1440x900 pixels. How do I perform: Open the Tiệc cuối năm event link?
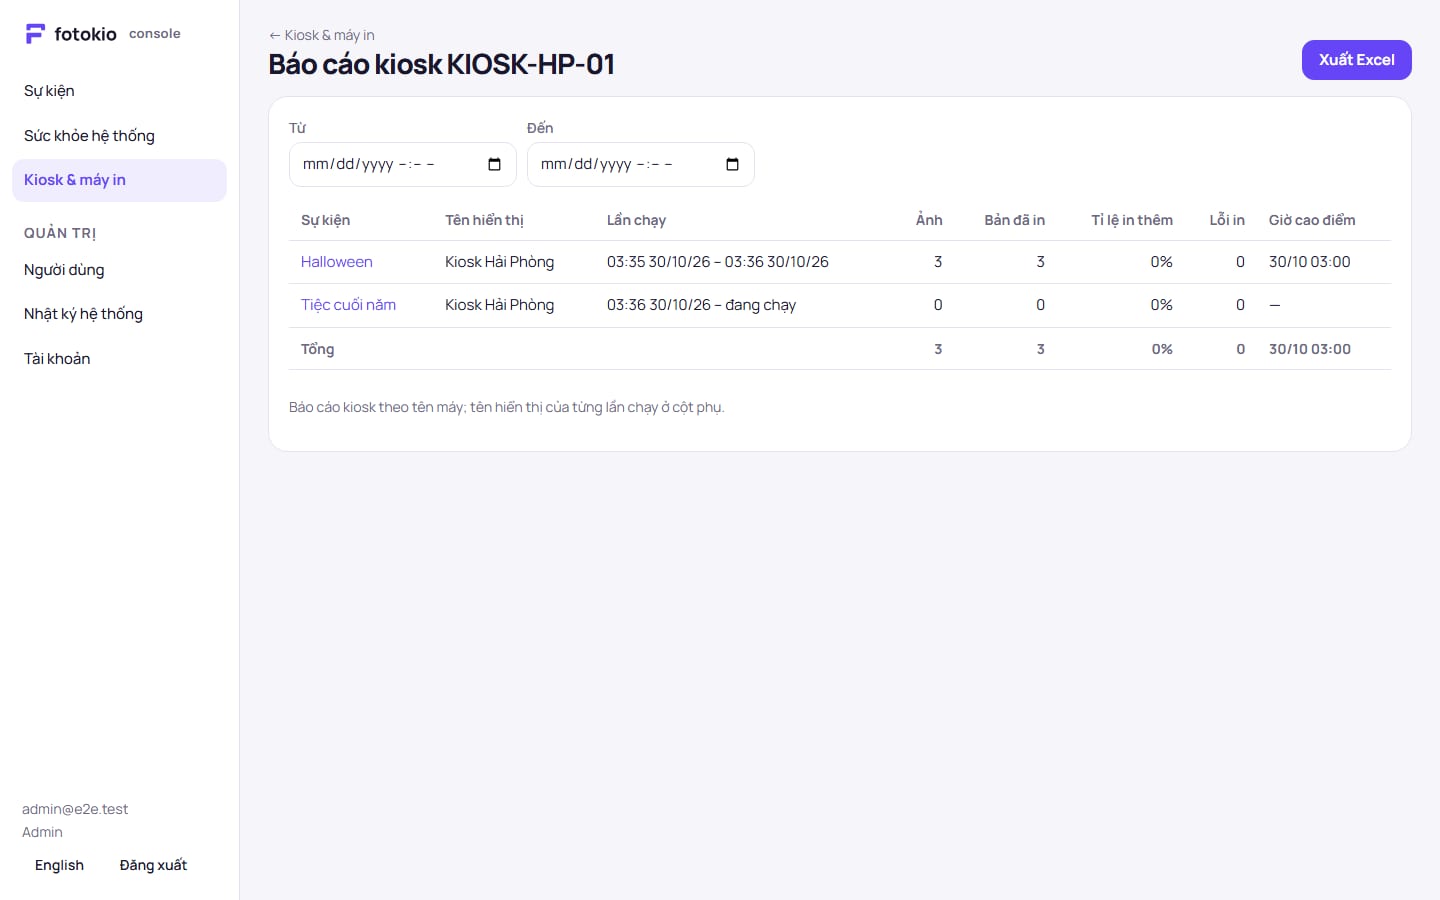tap(348, 305)
